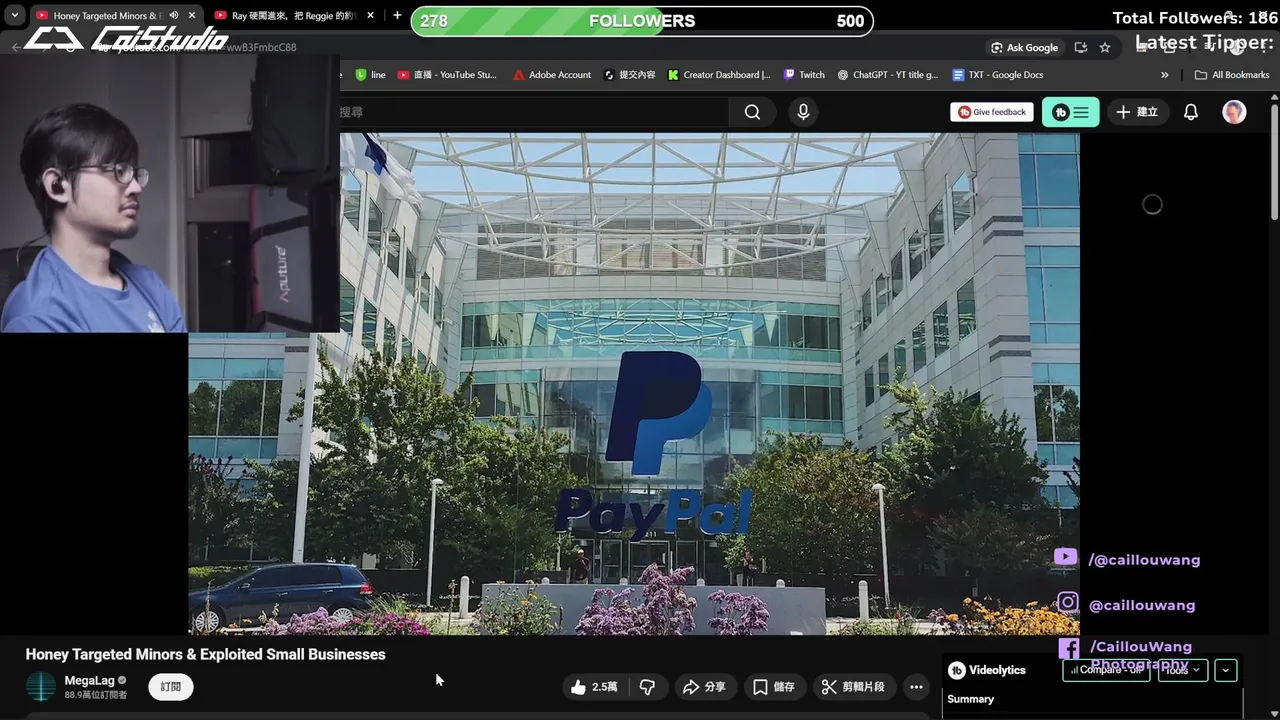Open the ChatGPT - YT title bookmark

pyautogui.click(x=888, y=75)
